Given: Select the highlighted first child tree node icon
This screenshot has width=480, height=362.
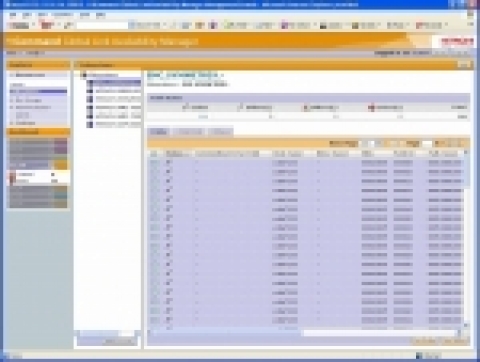Looking at the screenshot, I should click(x=89, y=83).
